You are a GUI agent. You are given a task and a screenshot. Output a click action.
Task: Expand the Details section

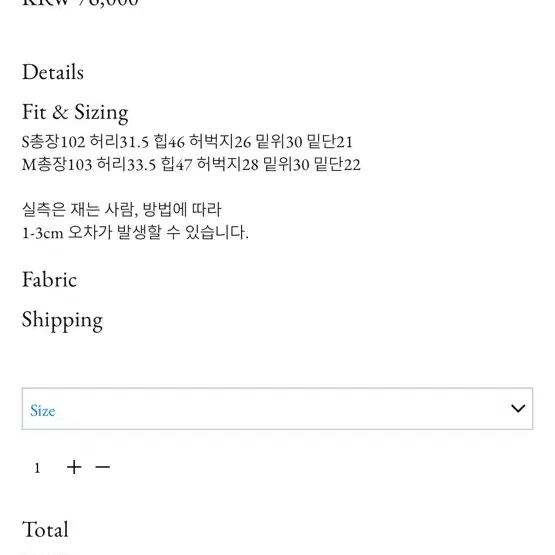[53, 72]
